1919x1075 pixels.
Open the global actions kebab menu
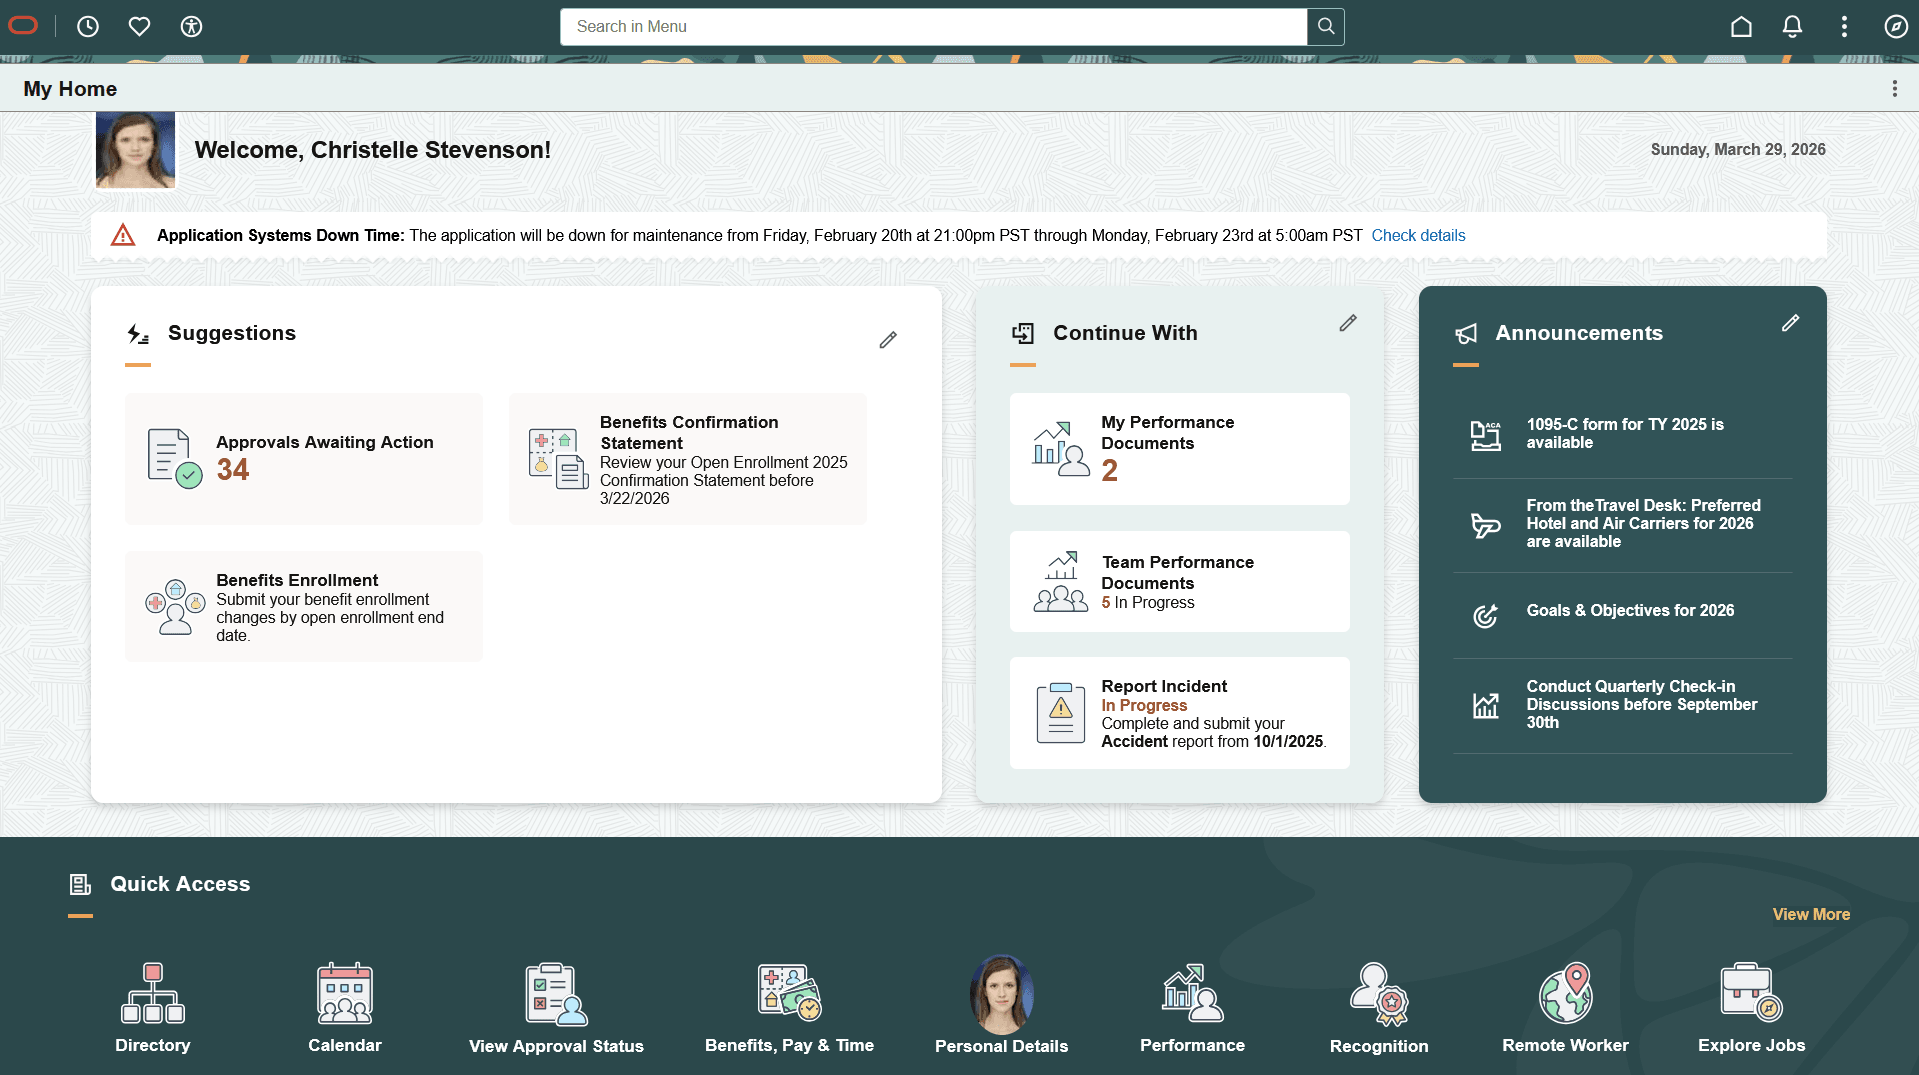[1844, 27]
